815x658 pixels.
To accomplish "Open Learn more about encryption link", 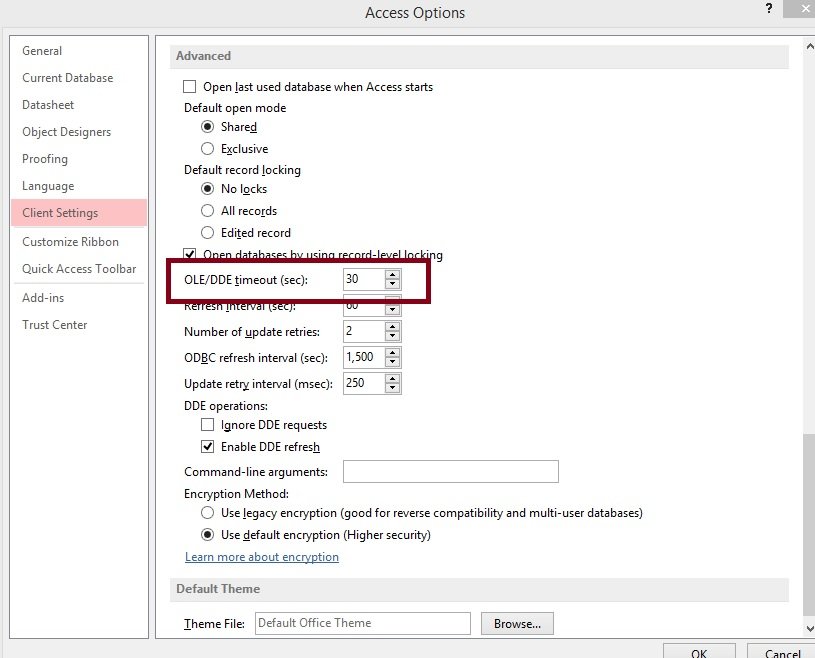I will pyautogui.click(x=262, y=557).
